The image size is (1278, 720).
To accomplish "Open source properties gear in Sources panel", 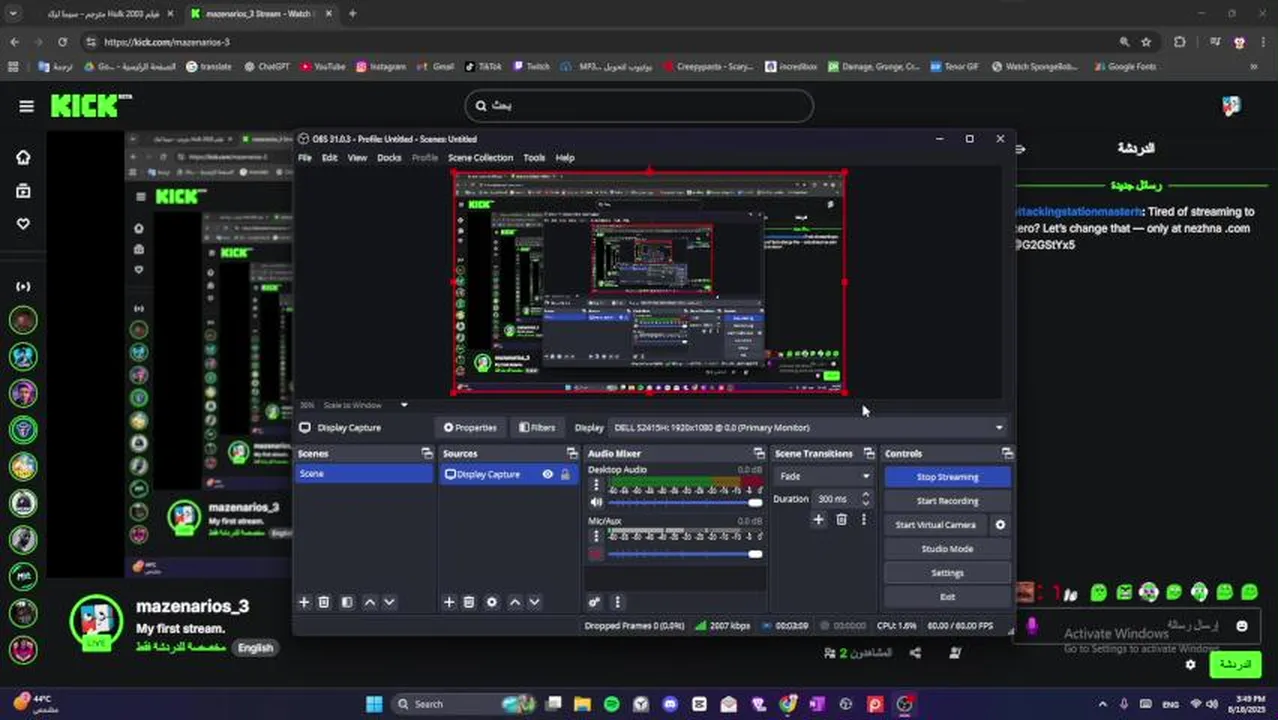I will pos(492,602).
